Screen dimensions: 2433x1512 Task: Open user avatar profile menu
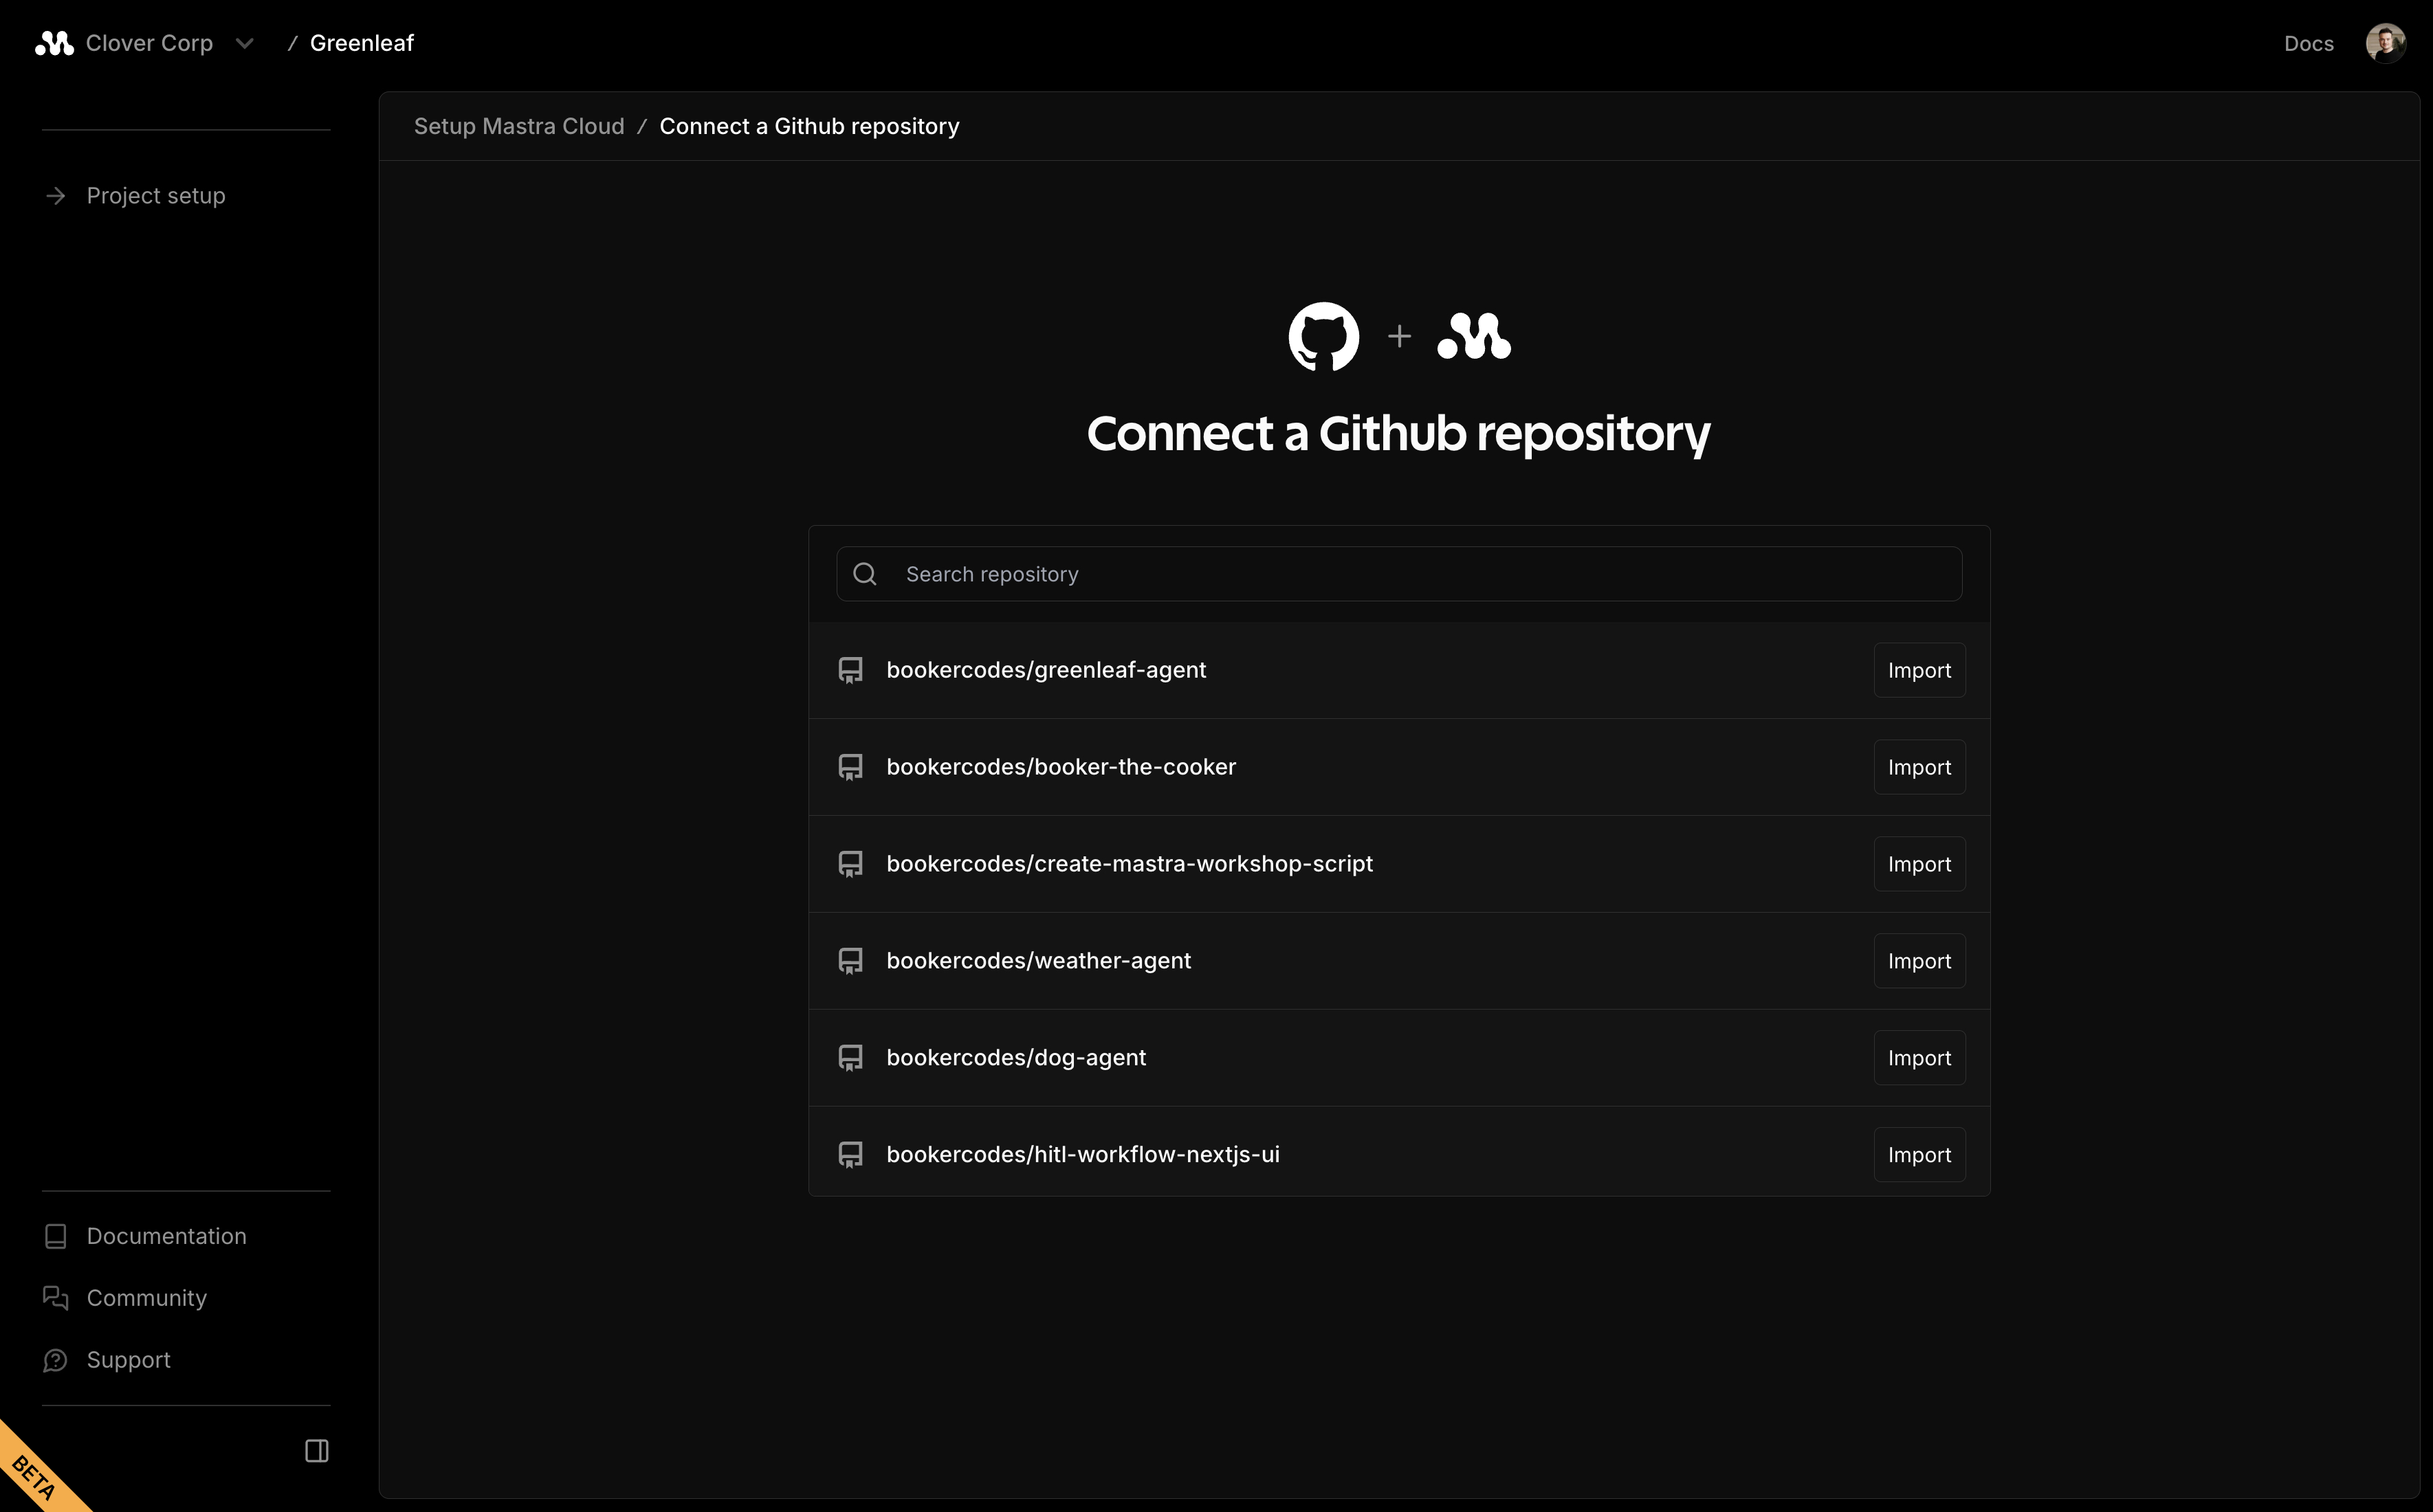2384,43
